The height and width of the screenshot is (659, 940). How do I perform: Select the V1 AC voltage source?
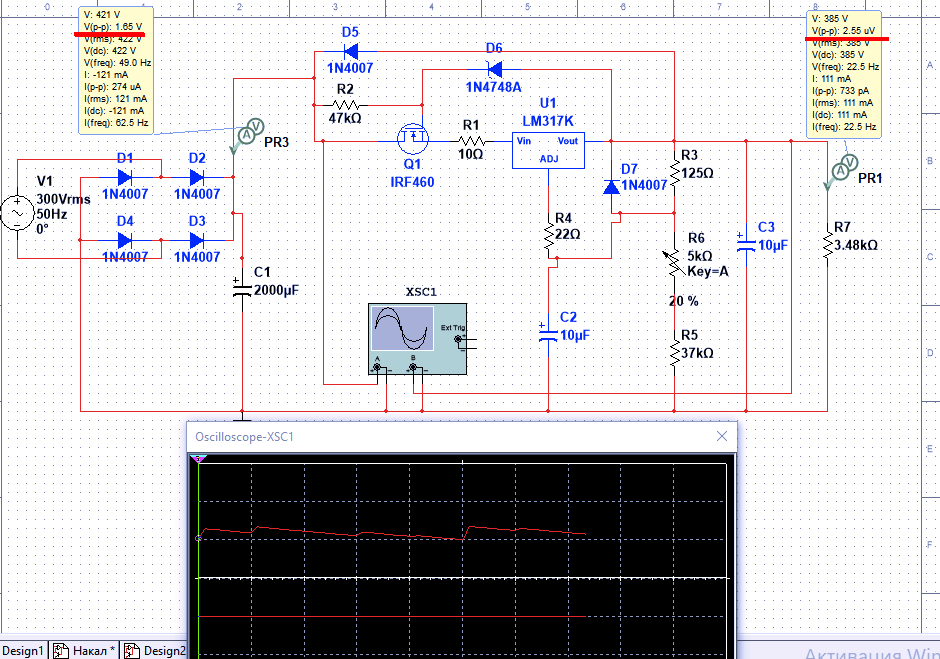(x=18, y=214)
